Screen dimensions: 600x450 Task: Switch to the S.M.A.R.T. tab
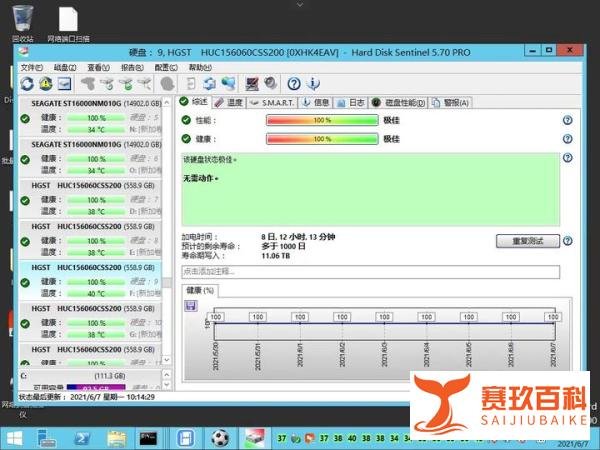(272, 103)
